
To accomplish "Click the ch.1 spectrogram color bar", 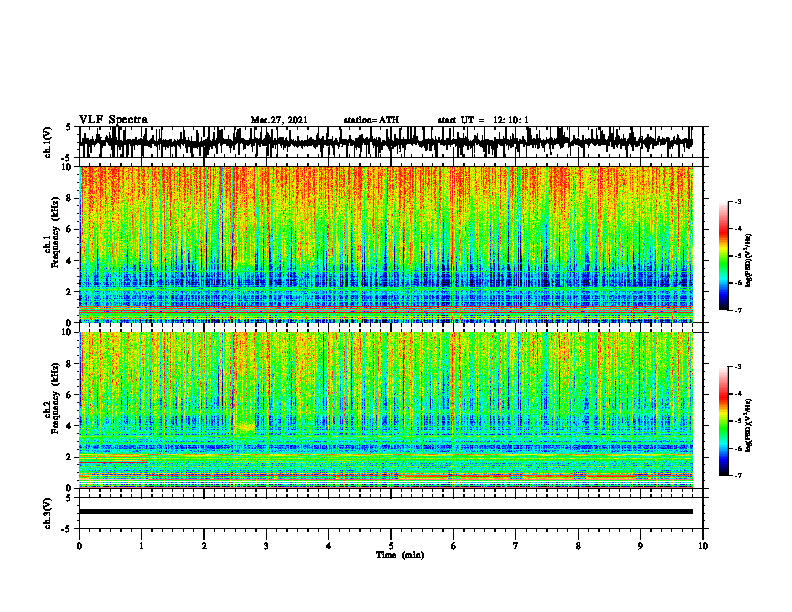I will click(x=724, y=256).
